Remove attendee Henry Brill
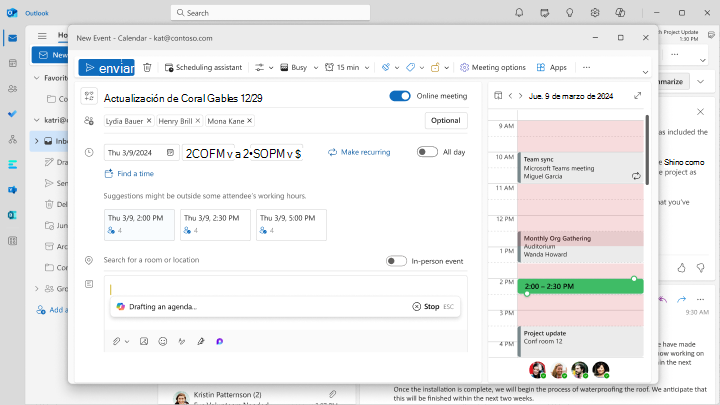The width and height of the screenshot is (720, 405). pos(198,121)
